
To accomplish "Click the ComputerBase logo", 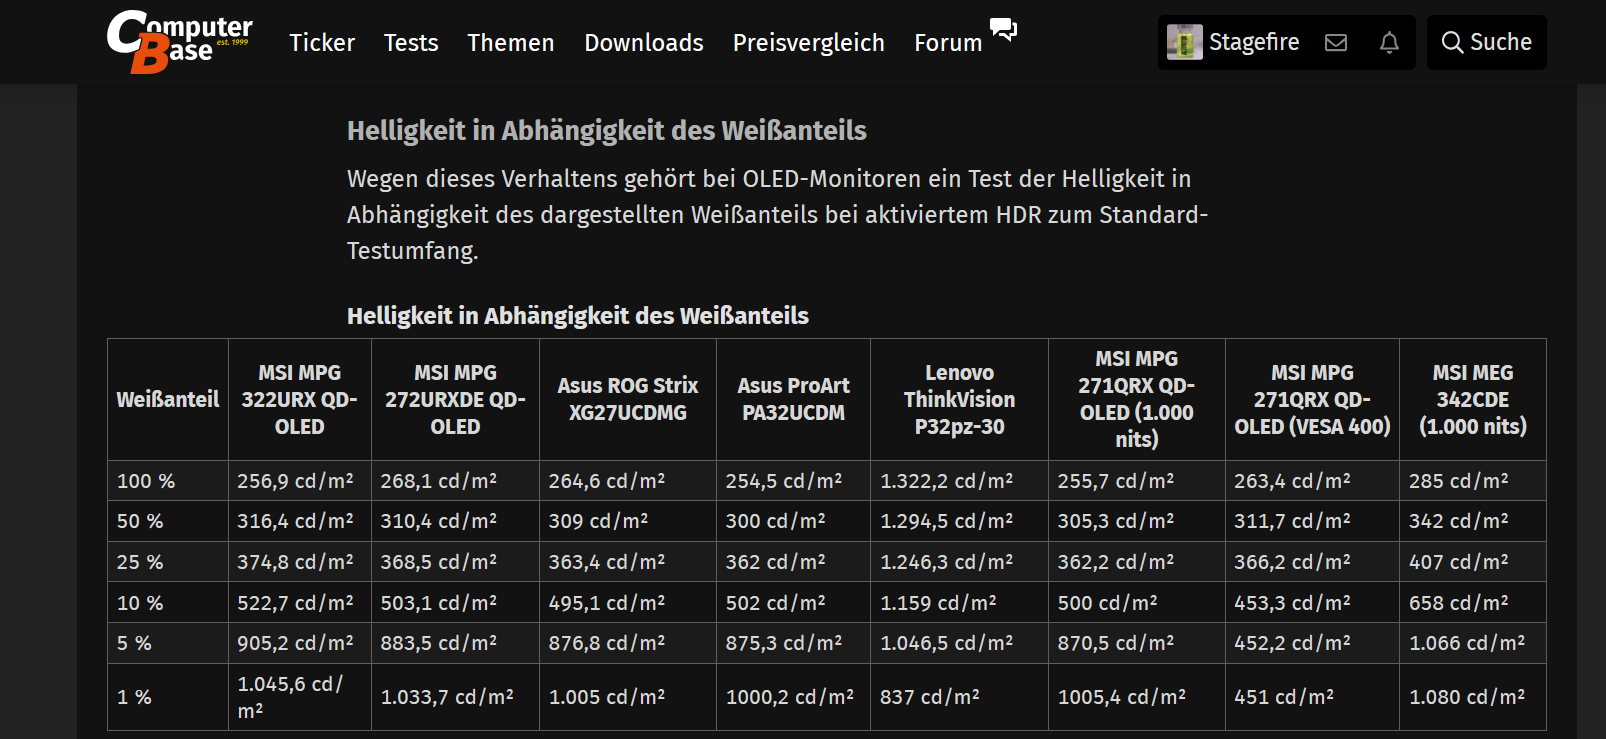I will tap(178, 40).
